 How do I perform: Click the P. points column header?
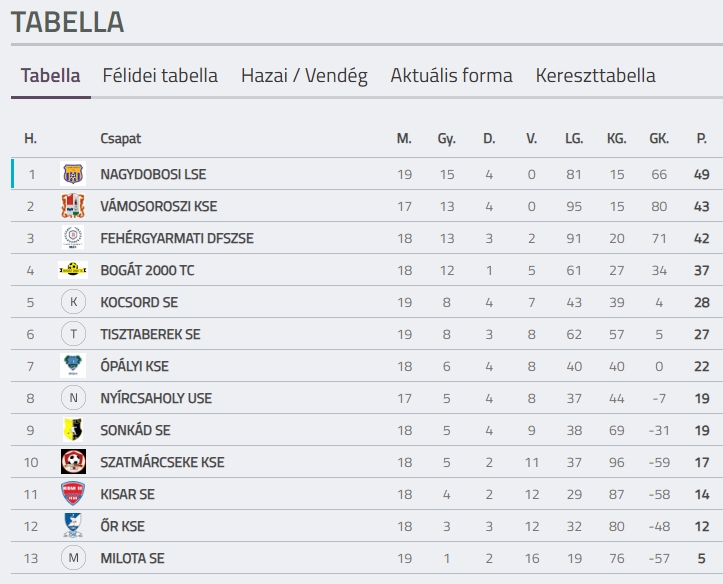(701, 138)
